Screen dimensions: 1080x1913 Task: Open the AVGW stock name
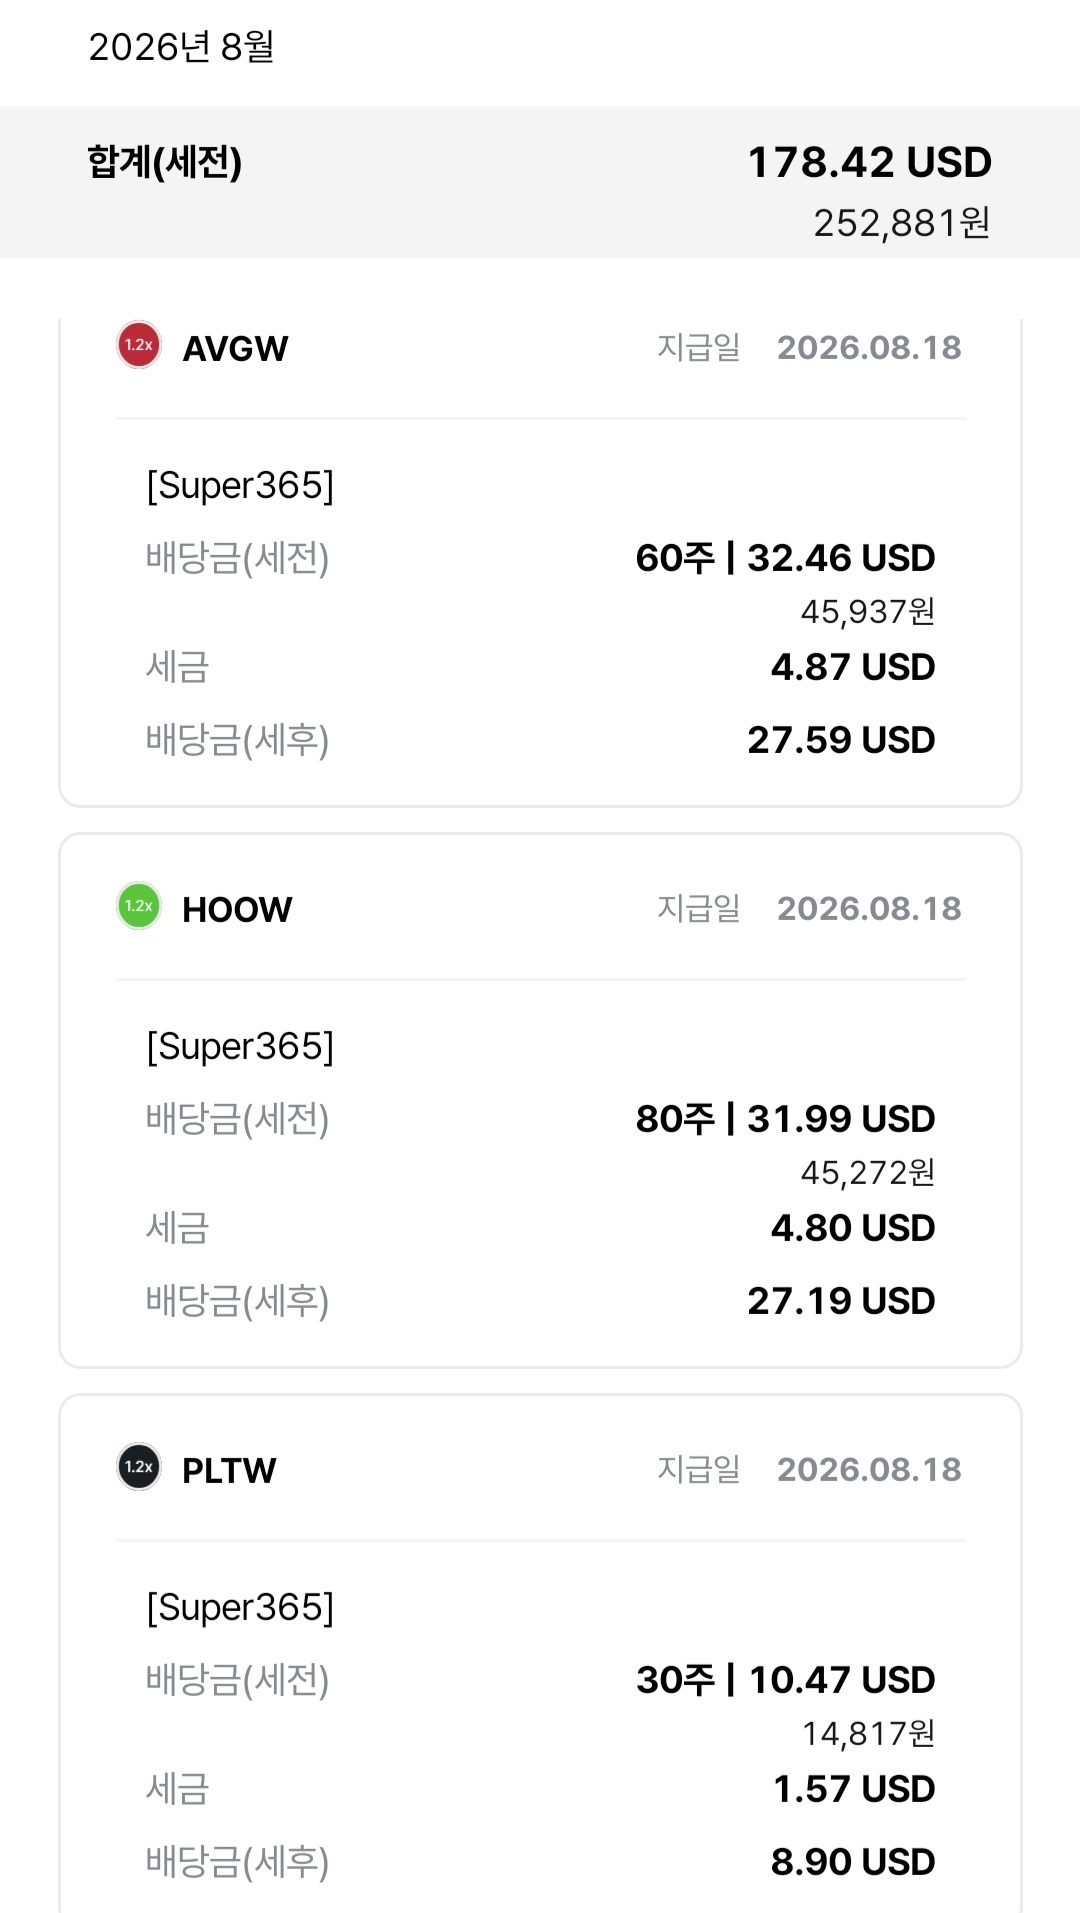point(235,348)
